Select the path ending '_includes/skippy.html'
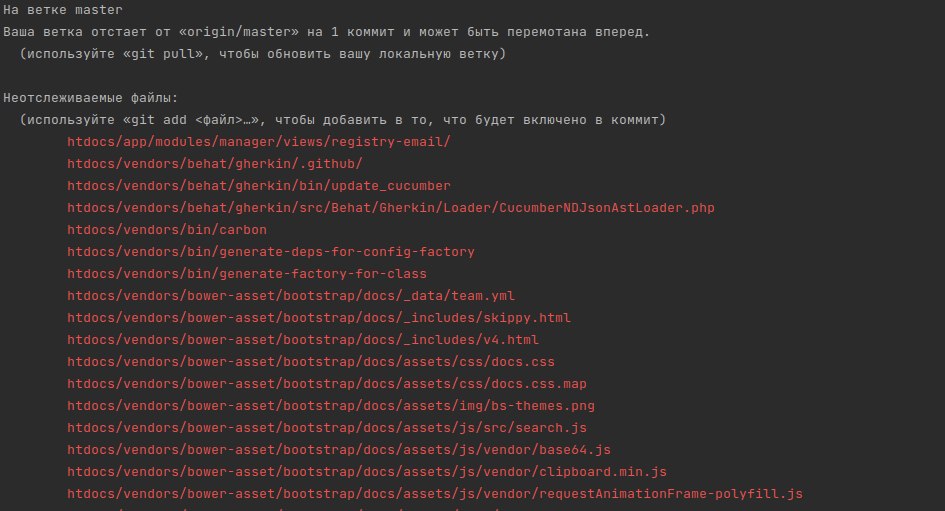 coord(319,318)
